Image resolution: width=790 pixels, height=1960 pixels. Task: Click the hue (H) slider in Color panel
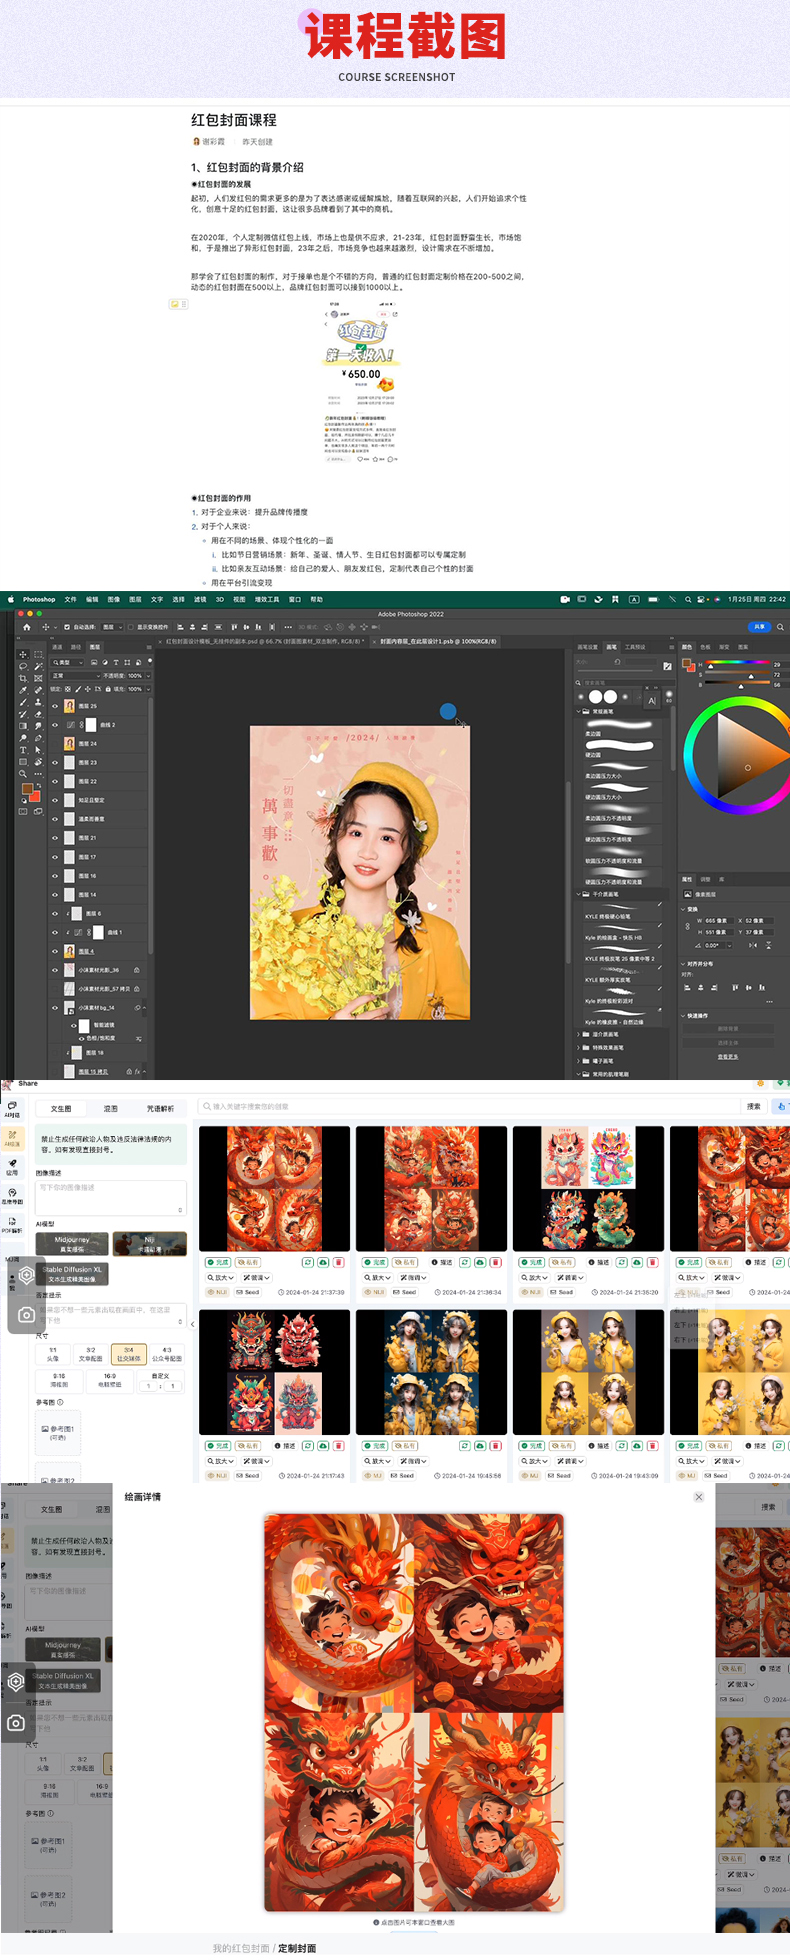pos(738,662)
